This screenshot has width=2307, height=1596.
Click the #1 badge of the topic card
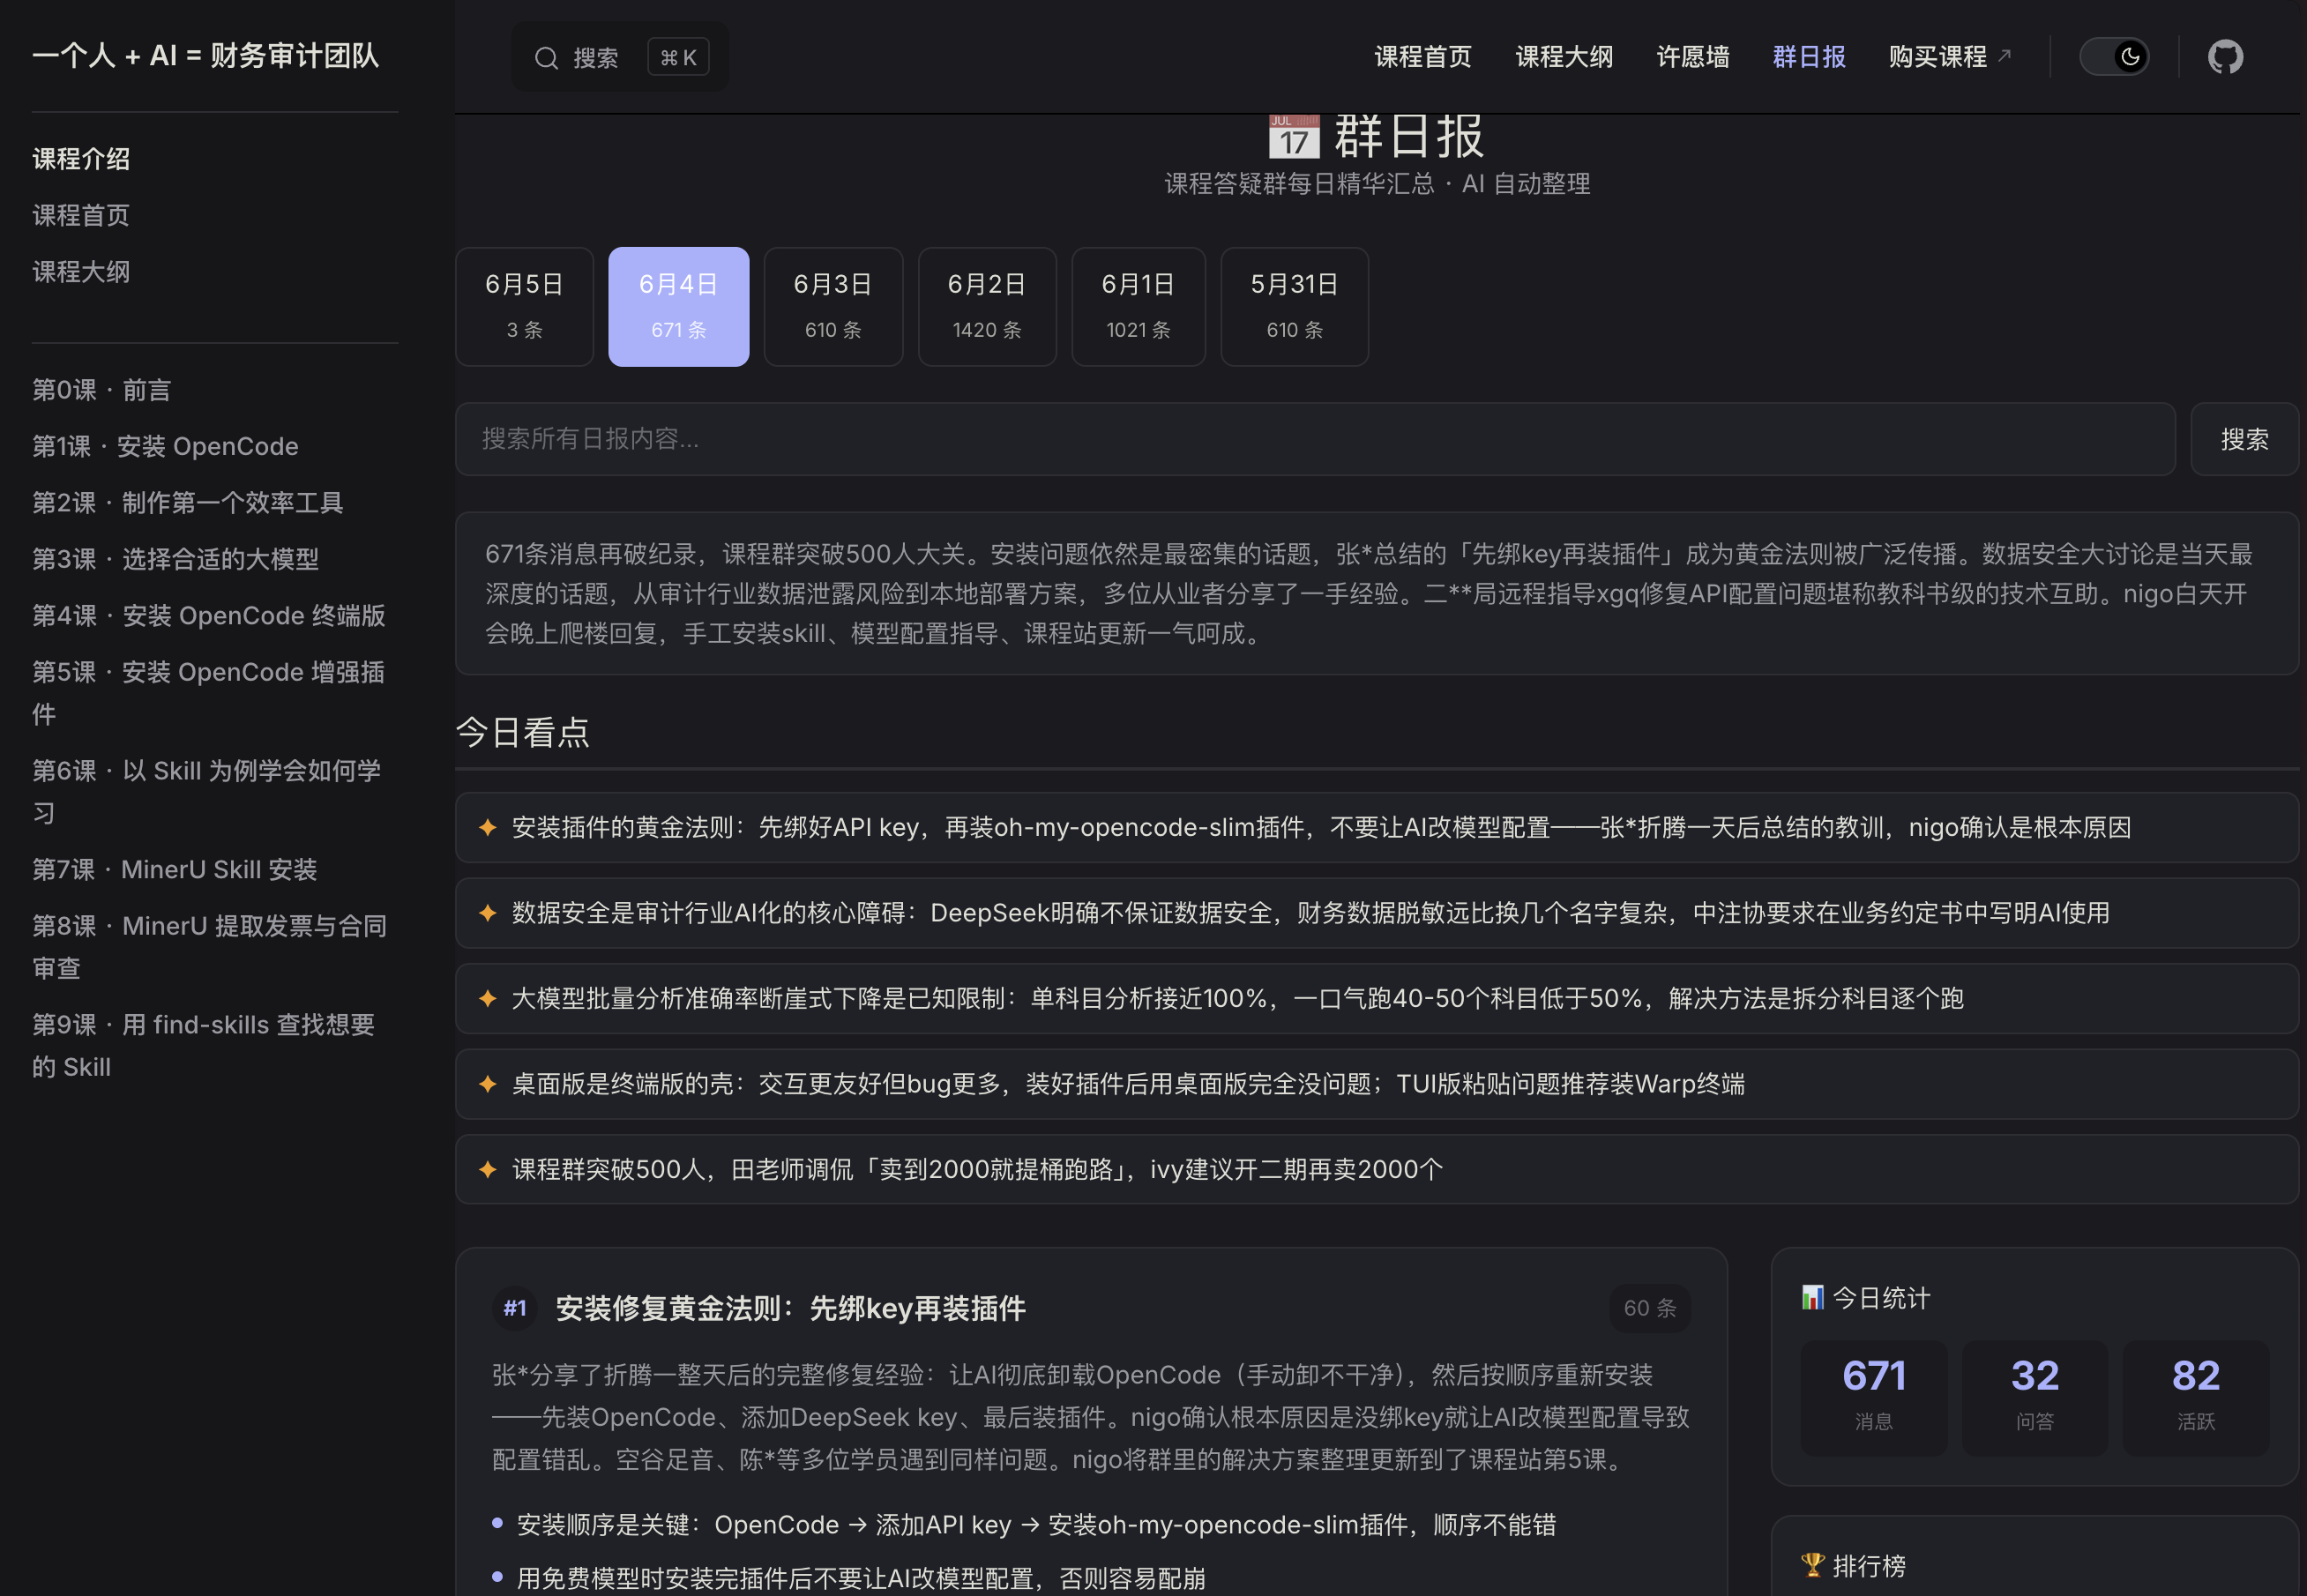tap(515, 1308)
